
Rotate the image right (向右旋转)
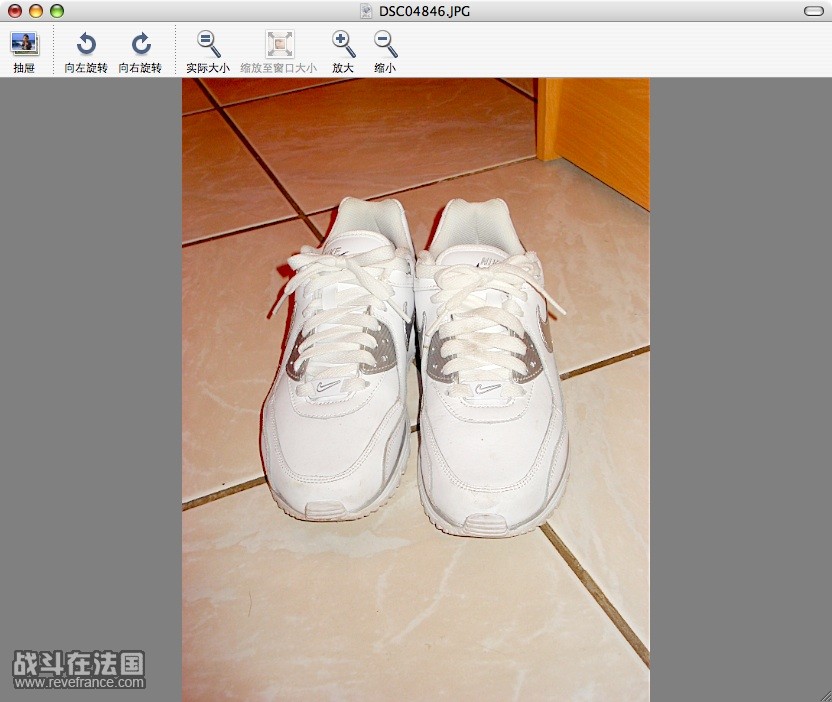point(140,51)
